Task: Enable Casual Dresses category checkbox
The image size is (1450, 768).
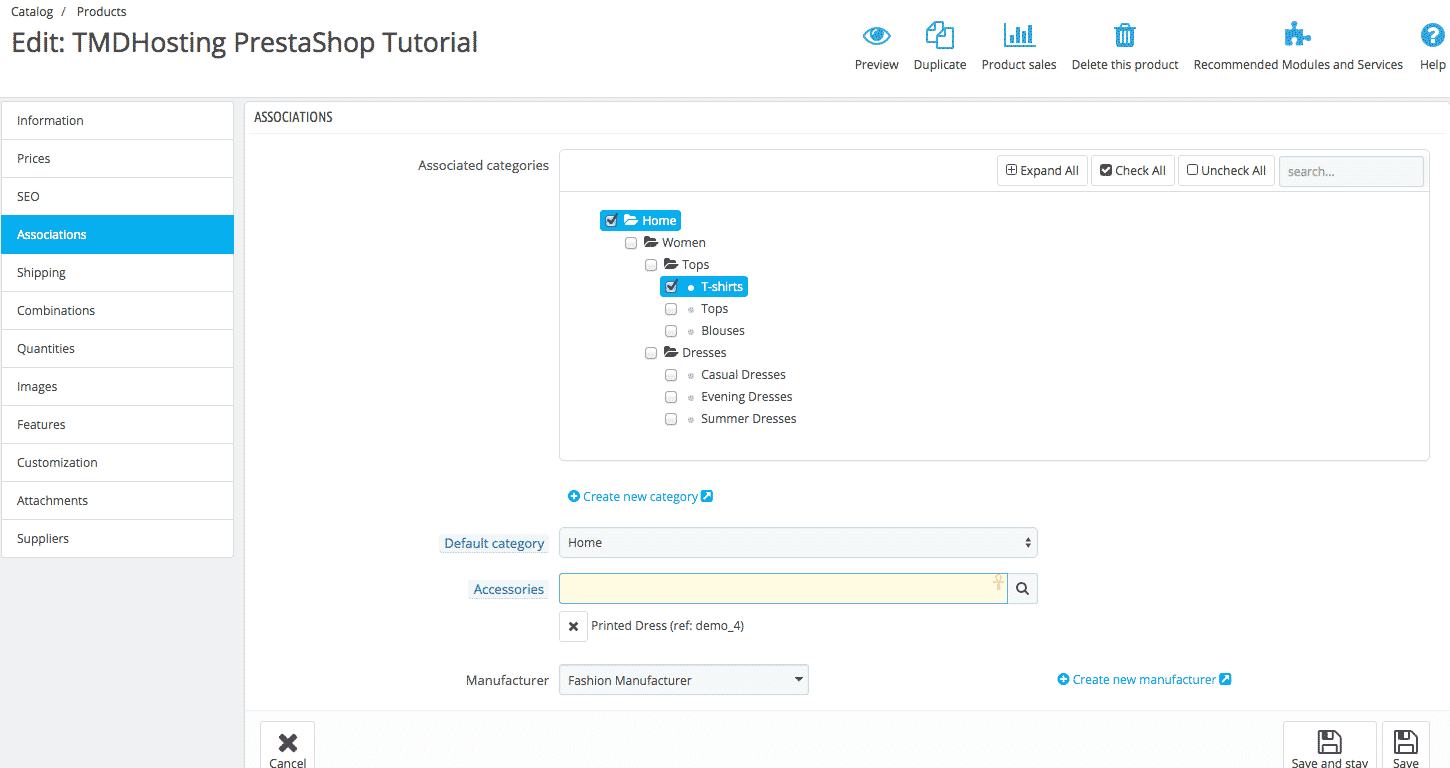Action: coord(671,374)
